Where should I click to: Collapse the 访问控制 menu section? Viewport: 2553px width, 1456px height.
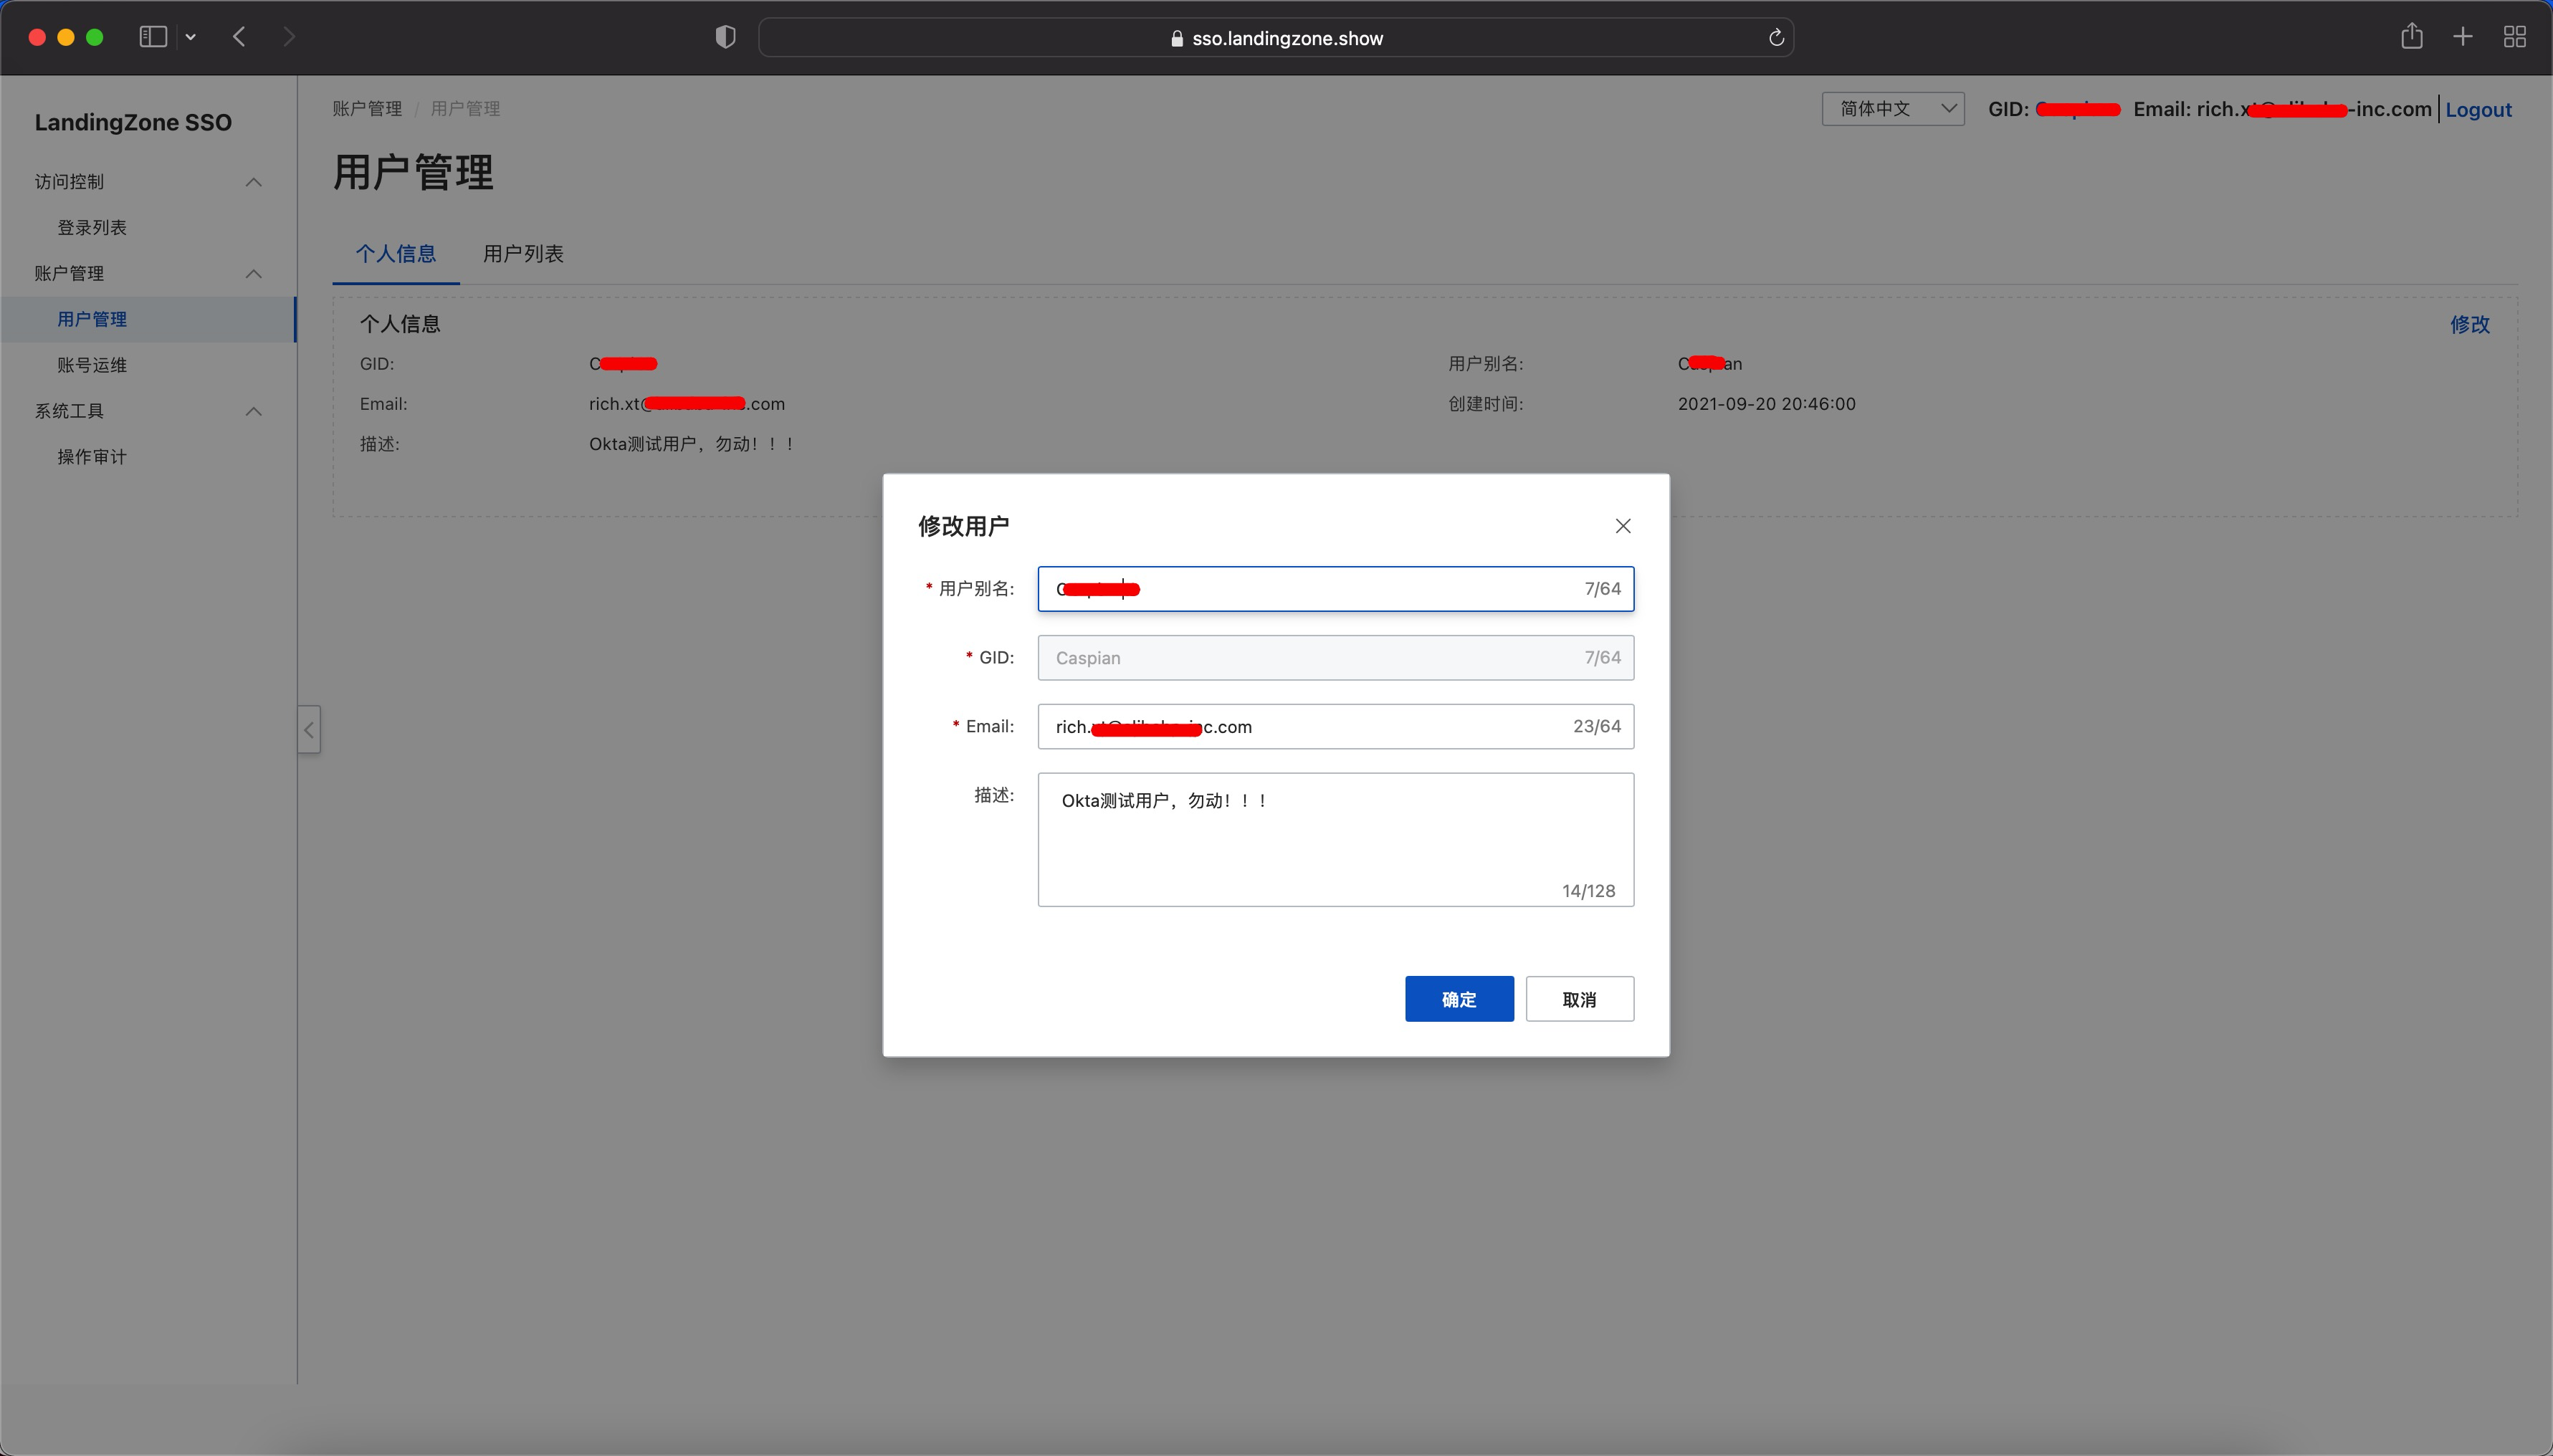254,182
